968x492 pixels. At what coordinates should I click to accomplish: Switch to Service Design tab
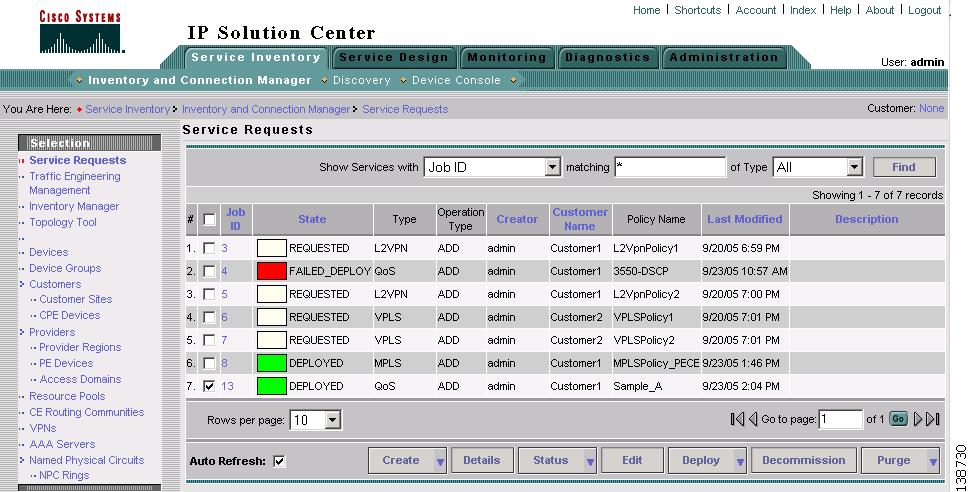[394, 57]
